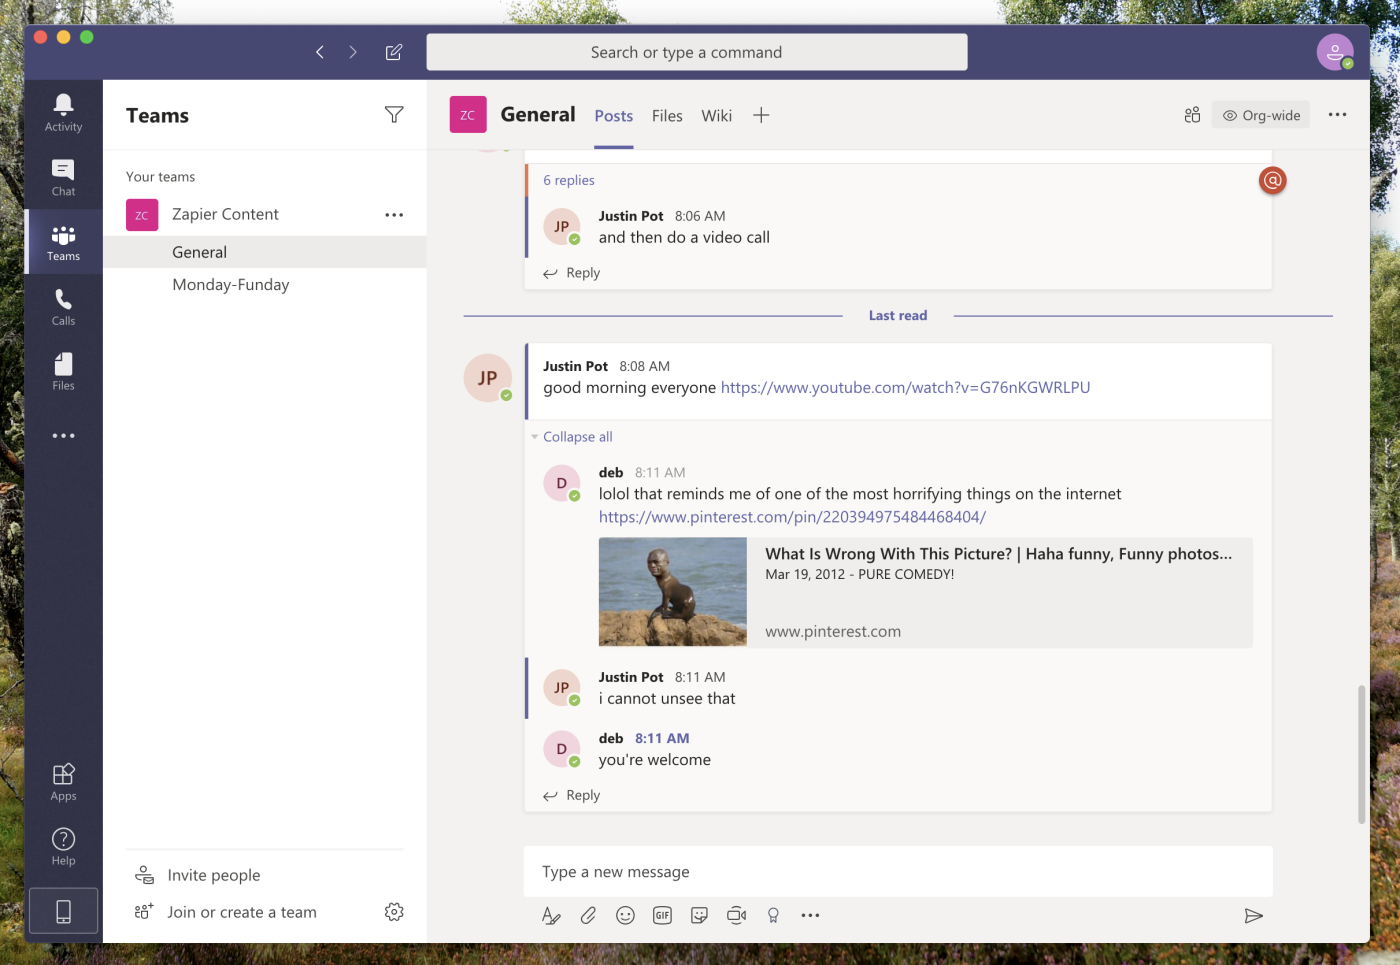Image resolution: width=1400 pixels, height=965 pixels.
Task: Open the YouTube link in message
Action: (x=905, y=388)
